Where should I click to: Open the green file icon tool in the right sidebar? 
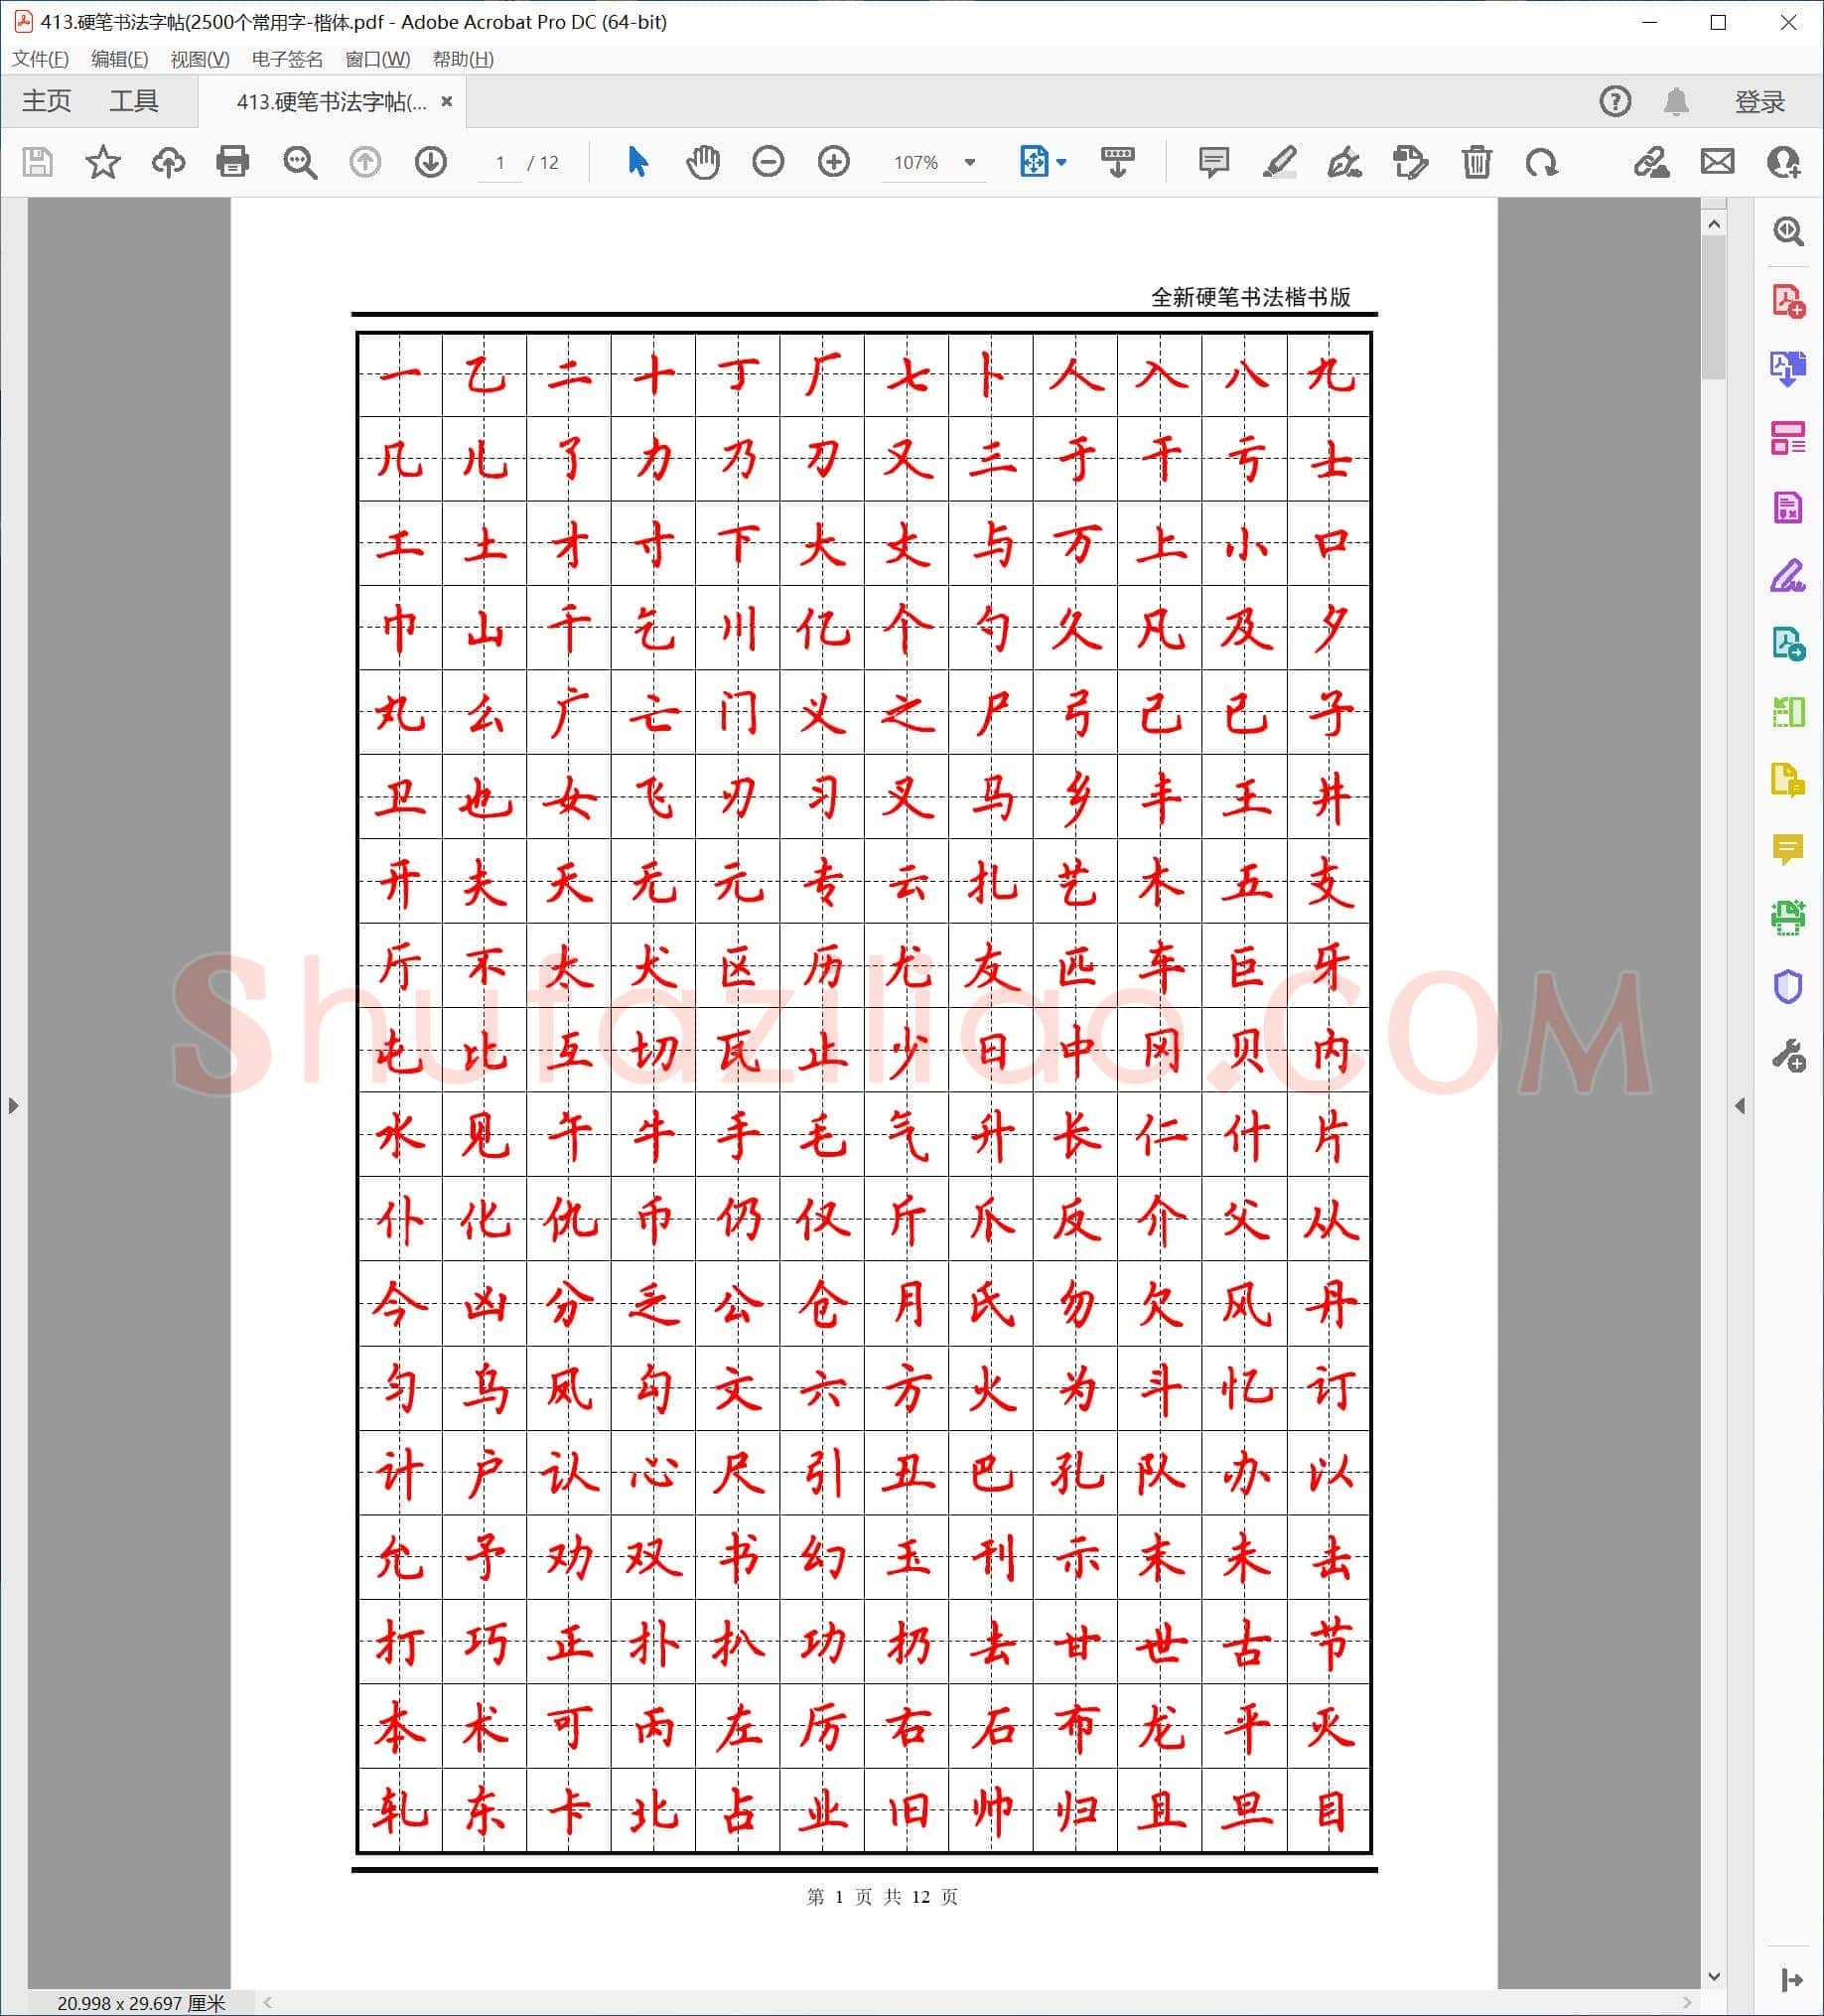point(1788,643)
